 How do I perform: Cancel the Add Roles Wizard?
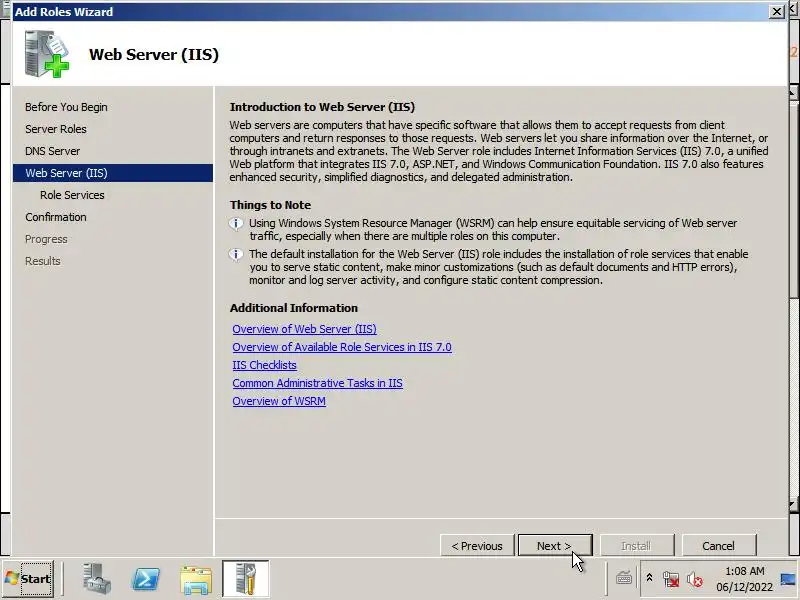click(x=718, y=546)
